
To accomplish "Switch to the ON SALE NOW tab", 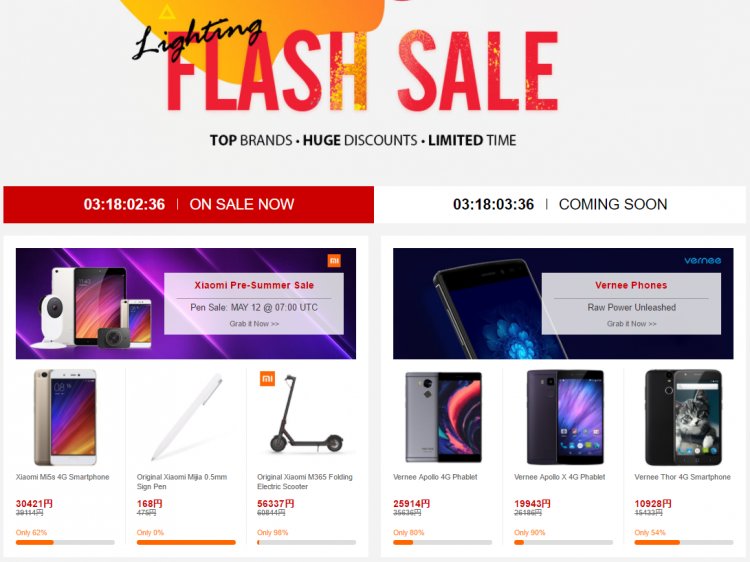I will 188,205.
